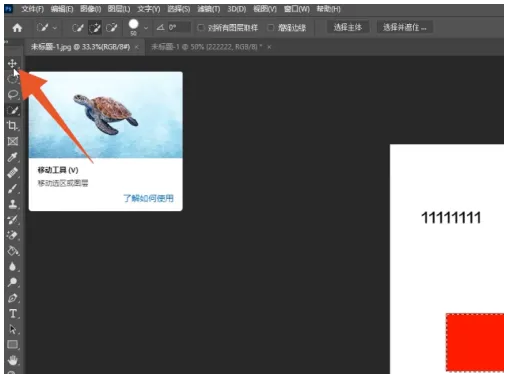Select the Rectangle shape tool
The width and height of the screenshot is (508, 374).
(13, 344)
